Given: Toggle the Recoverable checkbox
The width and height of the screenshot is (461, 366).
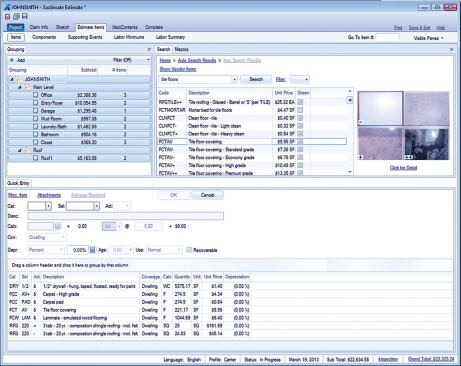Looking at the screenshot, I should click(189, 250).
